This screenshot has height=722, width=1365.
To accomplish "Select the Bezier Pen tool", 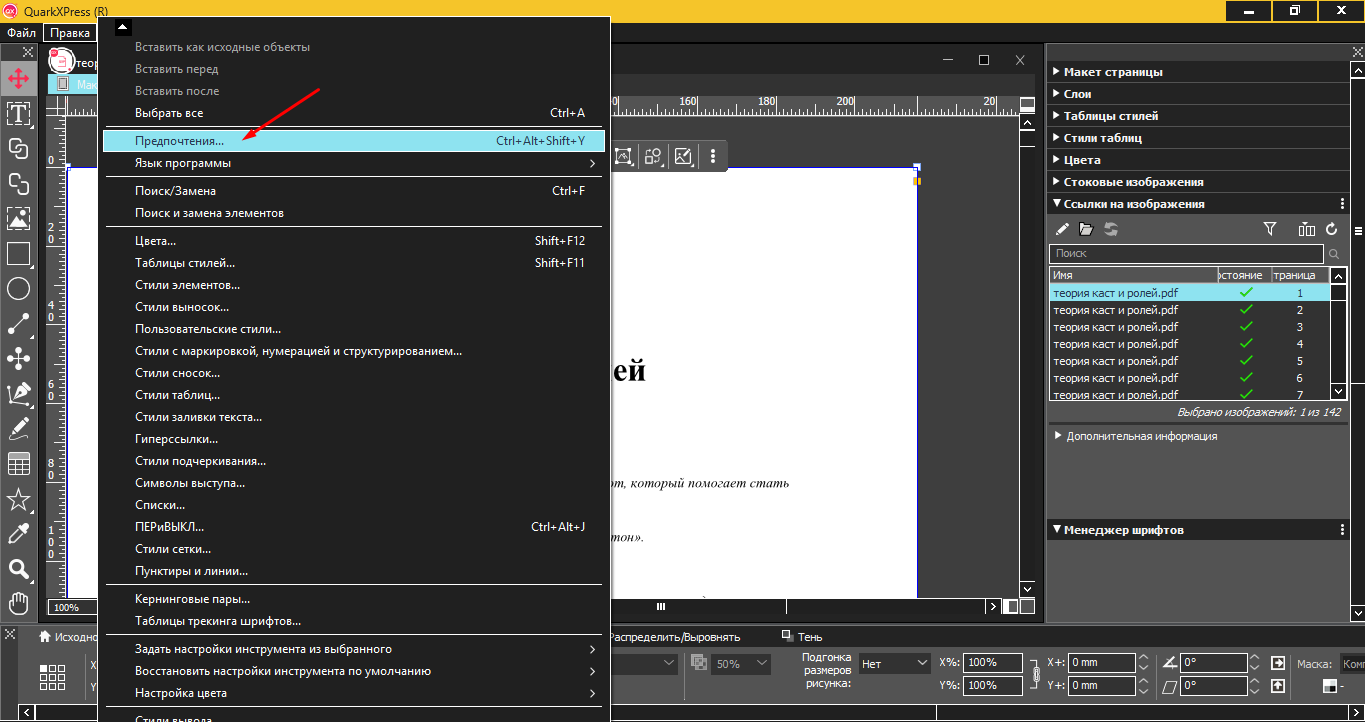I will click(x=18, y=394).
